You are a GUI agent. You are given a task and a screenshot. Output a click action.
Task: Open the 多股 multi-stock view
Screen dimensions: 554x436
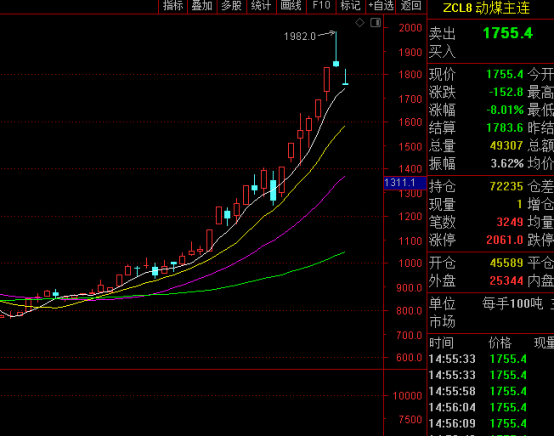pos(231,6)
